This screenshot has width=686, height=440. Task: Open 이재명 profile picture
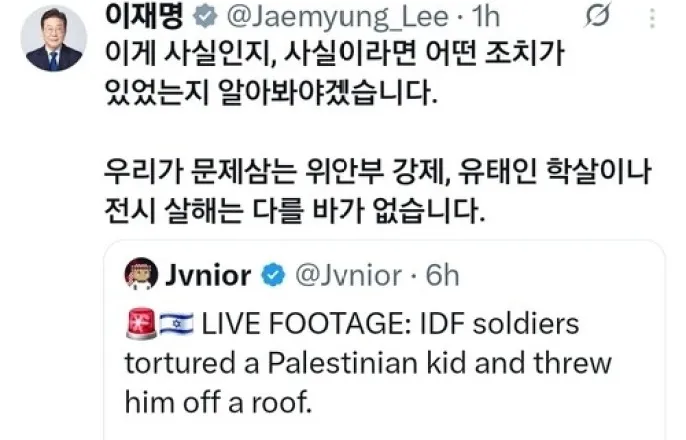point(54,38)
